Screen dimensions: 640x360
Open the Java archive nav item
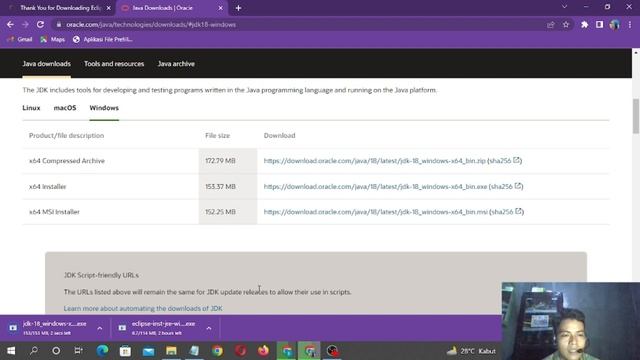176,64
